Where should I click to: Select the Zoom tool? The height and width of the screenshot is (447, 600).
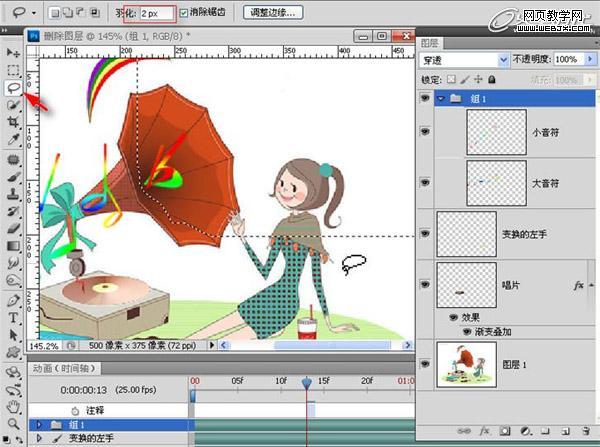(x=13, y=425)
